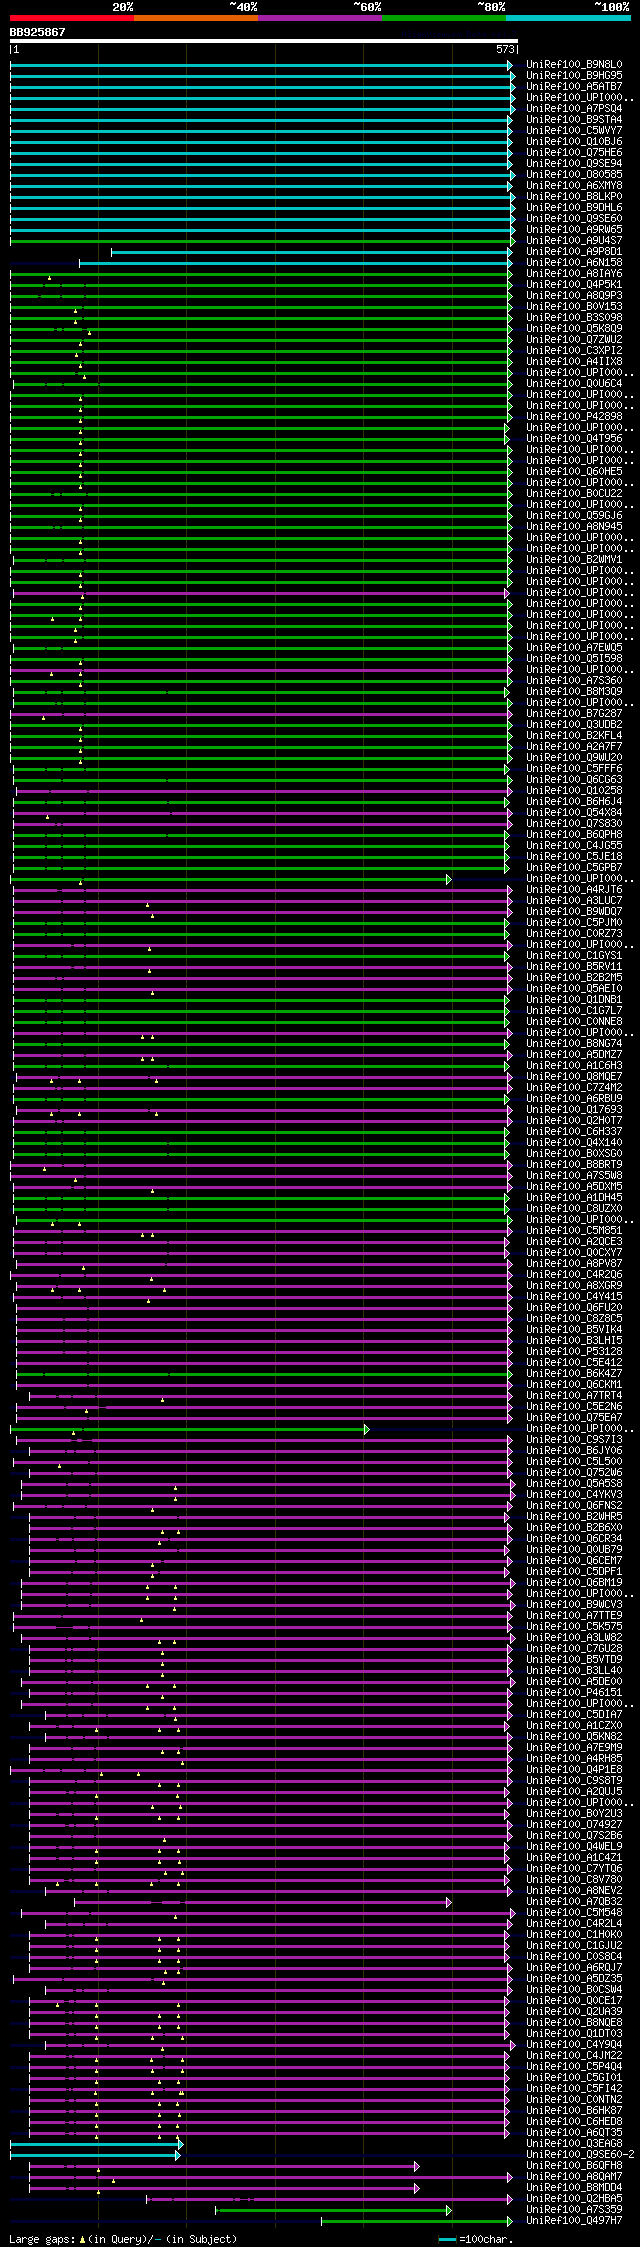
Task: Click the green ~80% identity legend segment
Action: point(444,18)
